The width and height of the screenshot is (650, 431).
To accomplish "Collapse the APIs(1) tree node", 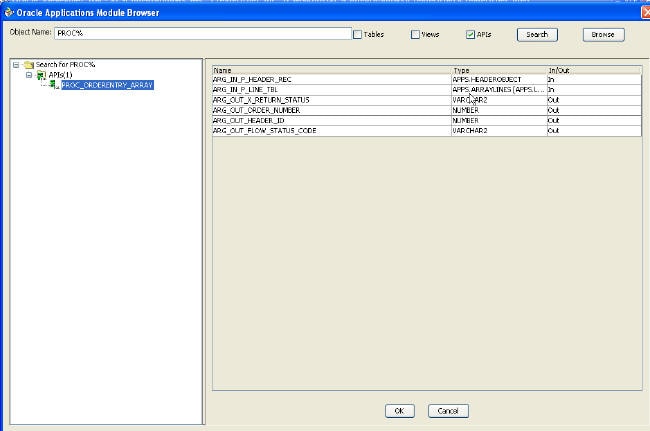I will [x=29, y=75].
